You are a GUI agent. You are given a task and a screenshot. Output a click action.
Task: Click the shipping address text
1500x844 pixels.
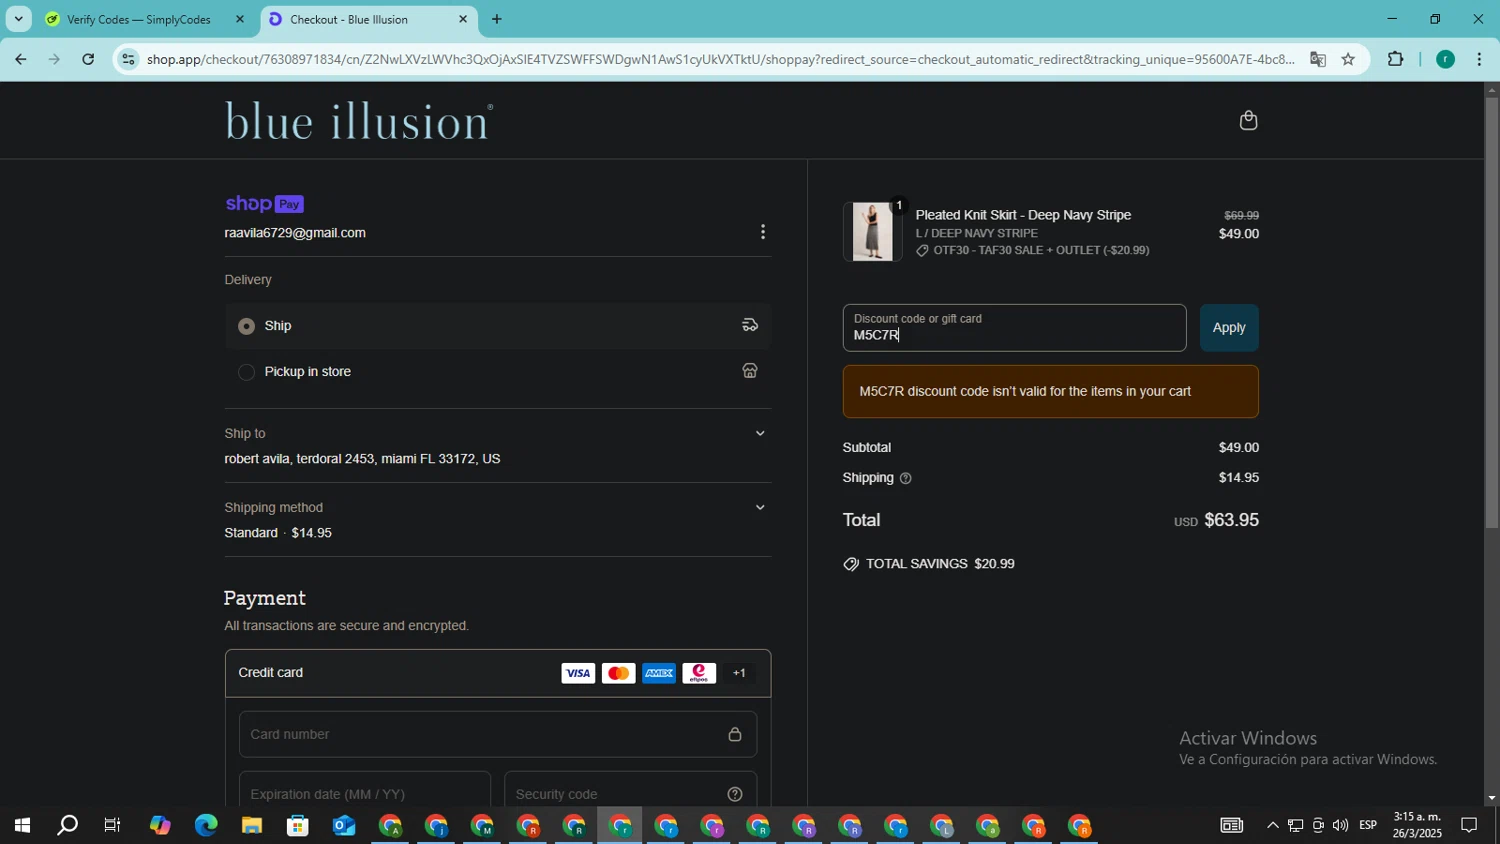point(362,459)
